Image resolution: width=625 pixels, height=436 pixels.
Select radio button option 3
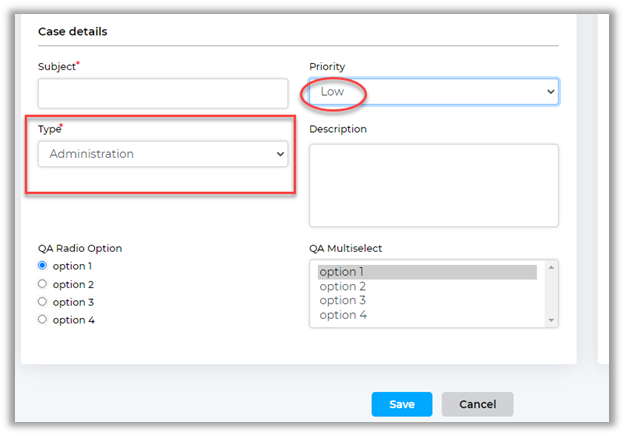point(42,302)
